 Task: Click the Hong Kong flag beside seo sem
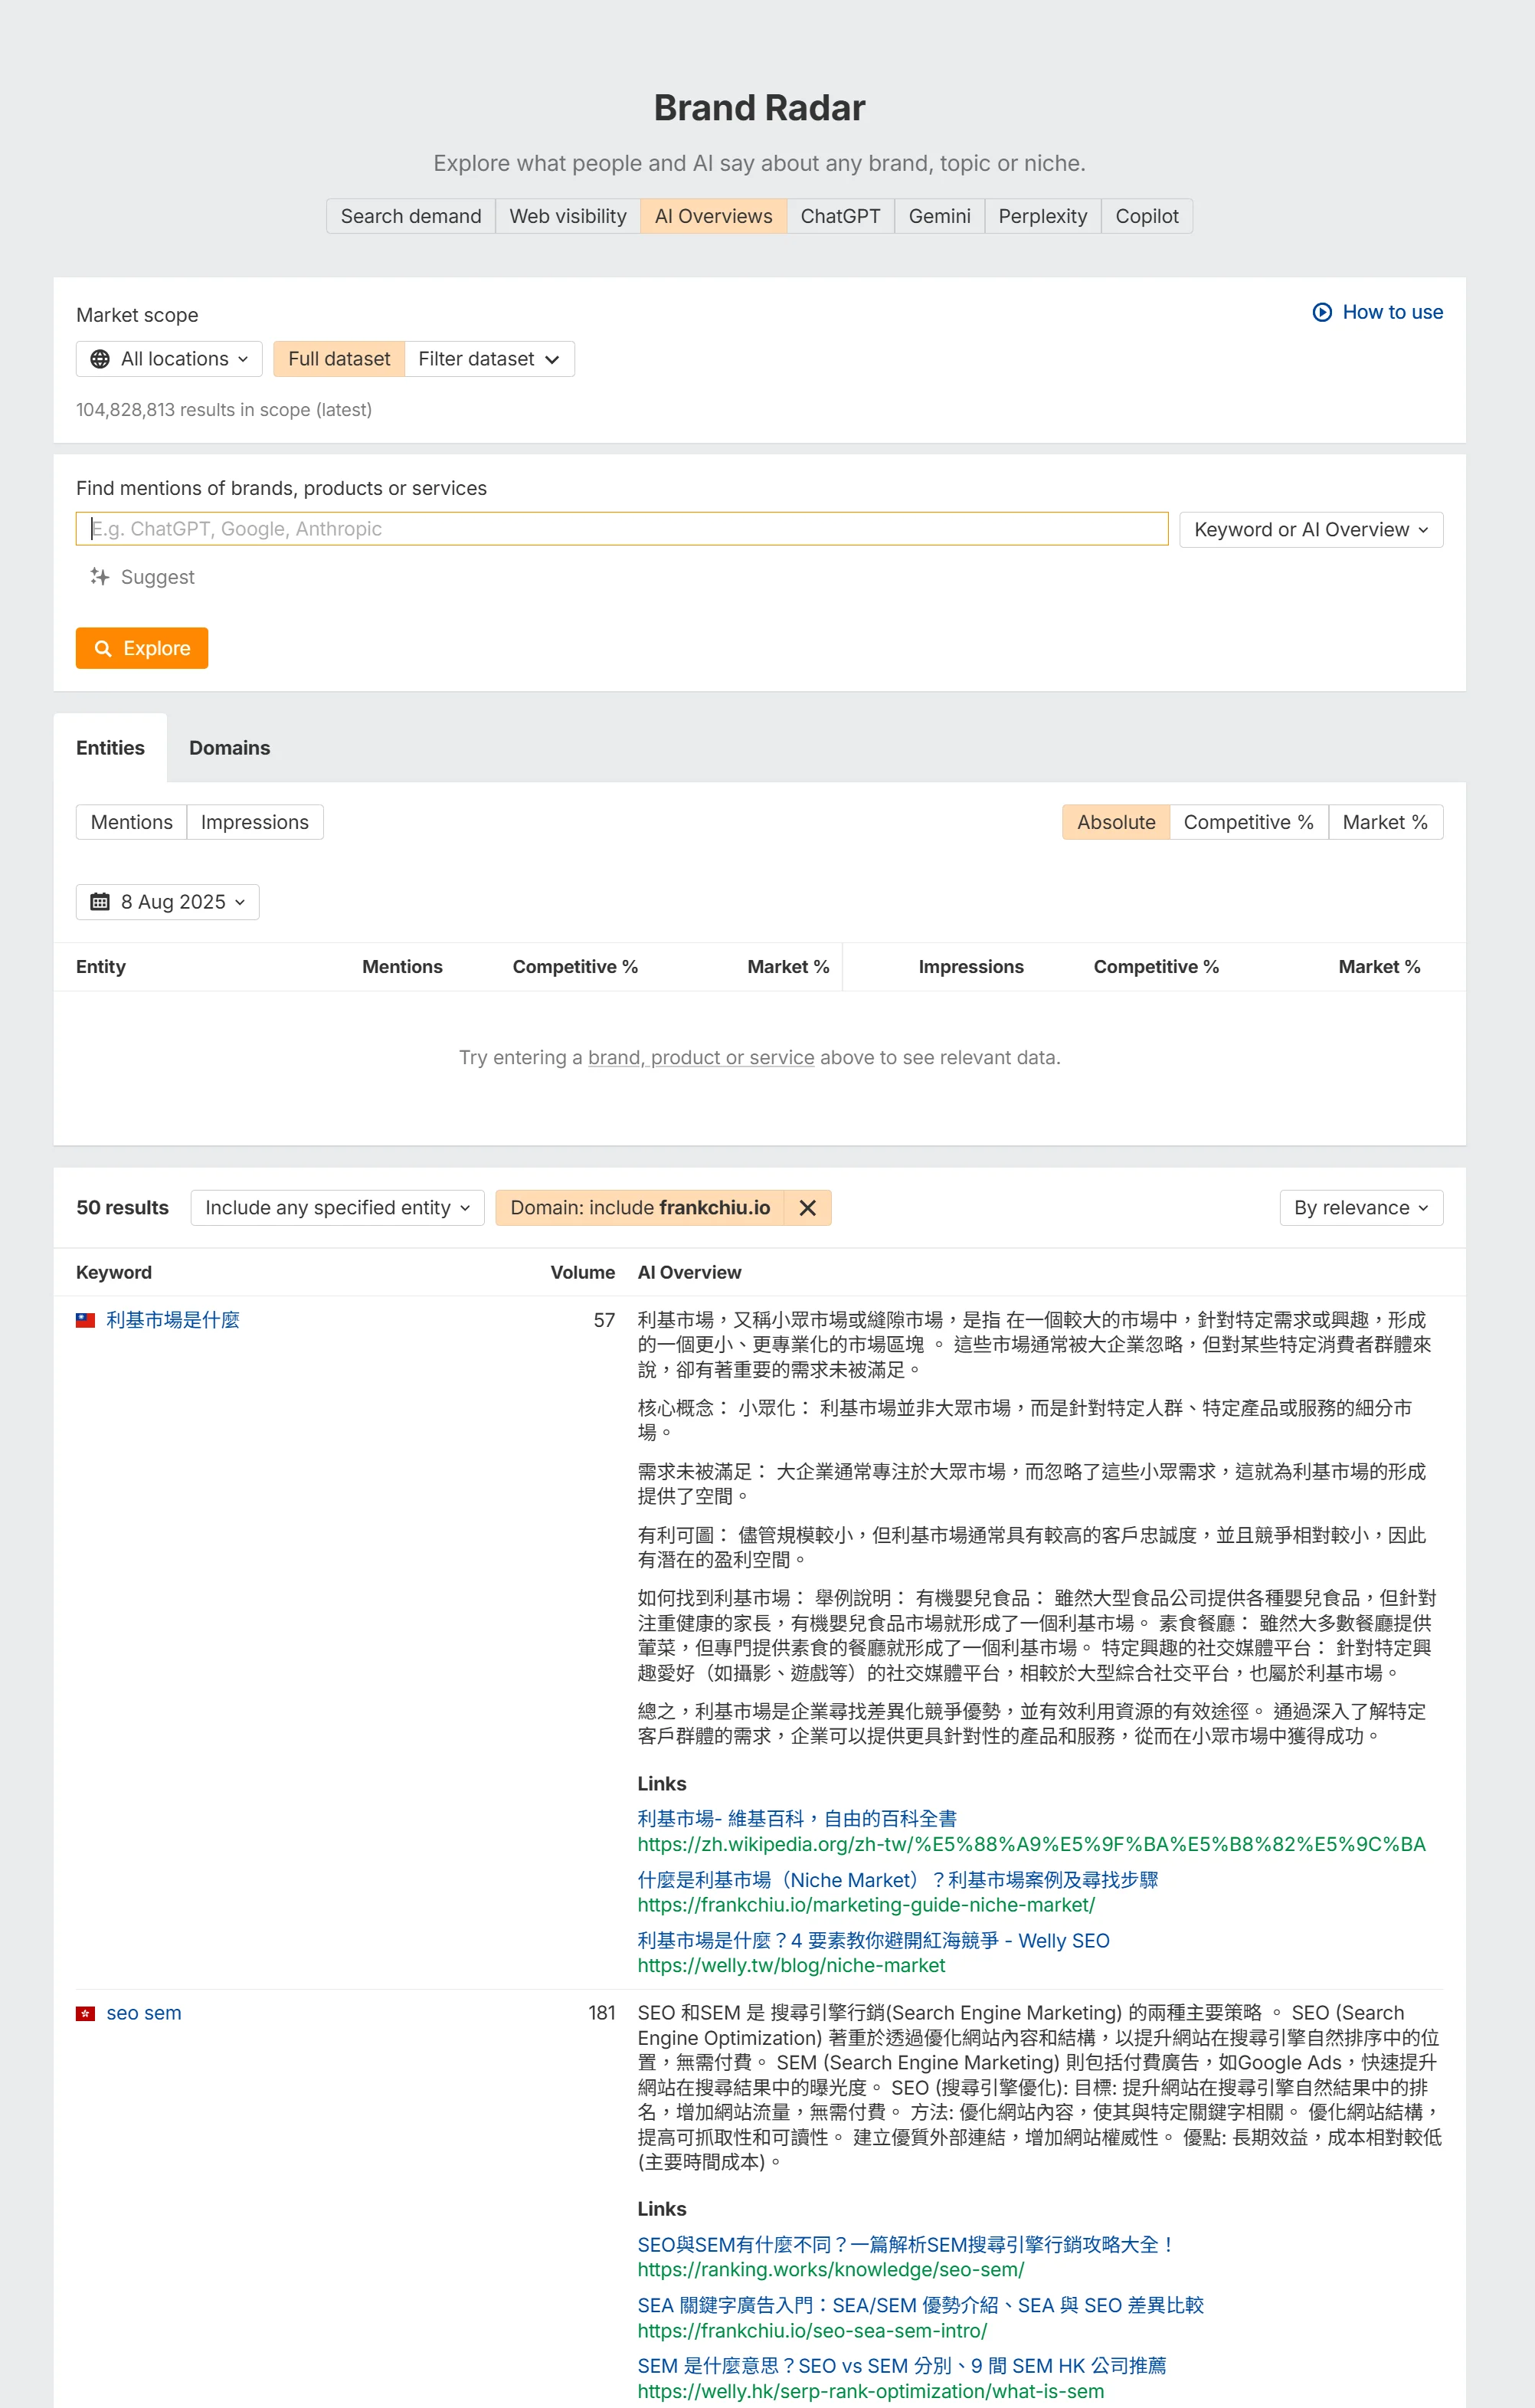click(x=86, y=2013)
